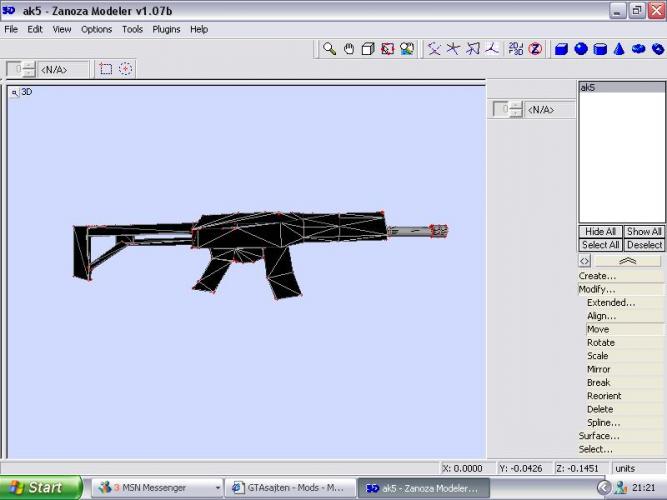This screenshot has width=667, height=500.
Task: Click the wireframe box view icon
Action: click(x=368, y=48)
